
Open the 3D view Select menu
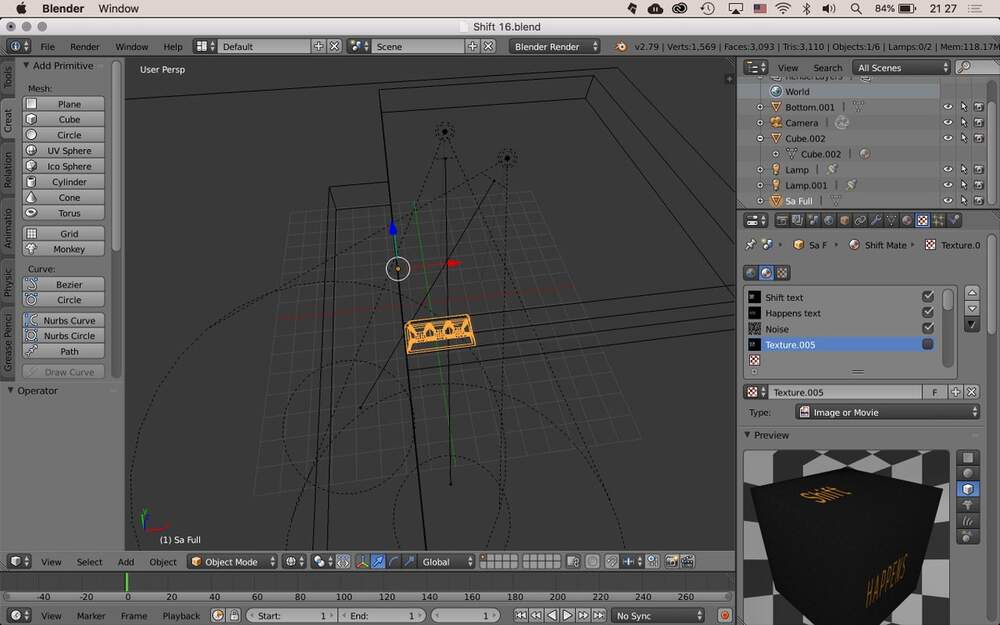tap(89, 562)
